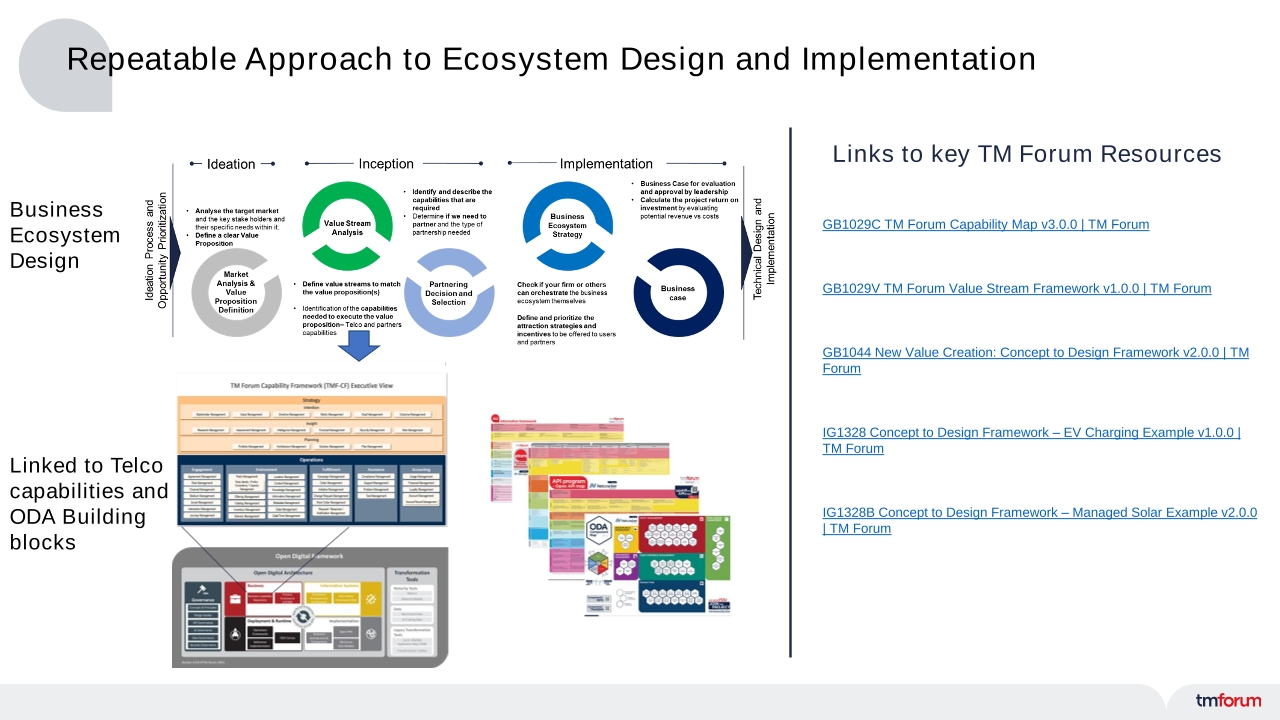Click the blue Business Ecosystem Strategy circle
Viewport: 1280px width, 720px height.
point(567,226)
